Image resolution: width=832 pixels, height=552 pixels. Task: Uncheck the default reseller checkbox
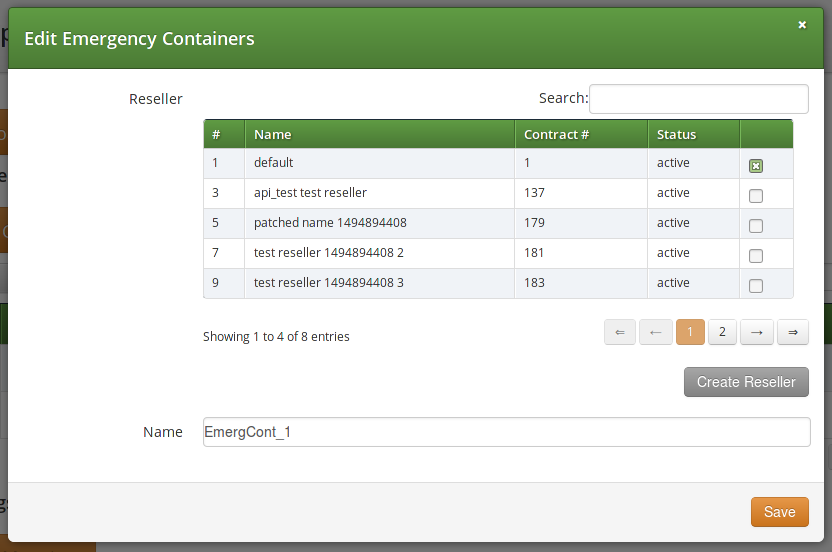(756, 166)
